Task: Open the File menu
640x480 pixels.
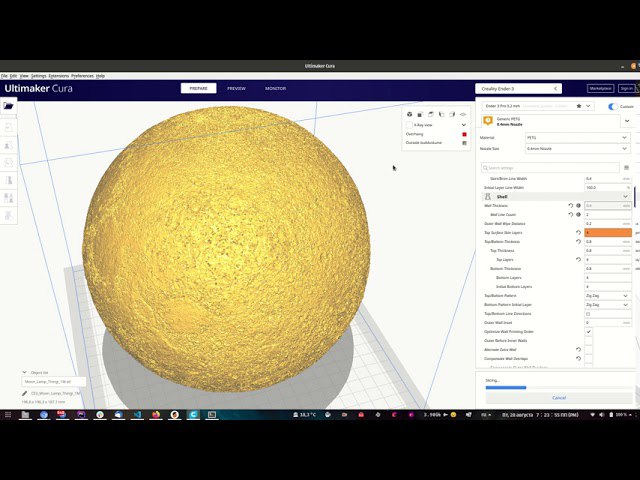Action: pos(4,76)
